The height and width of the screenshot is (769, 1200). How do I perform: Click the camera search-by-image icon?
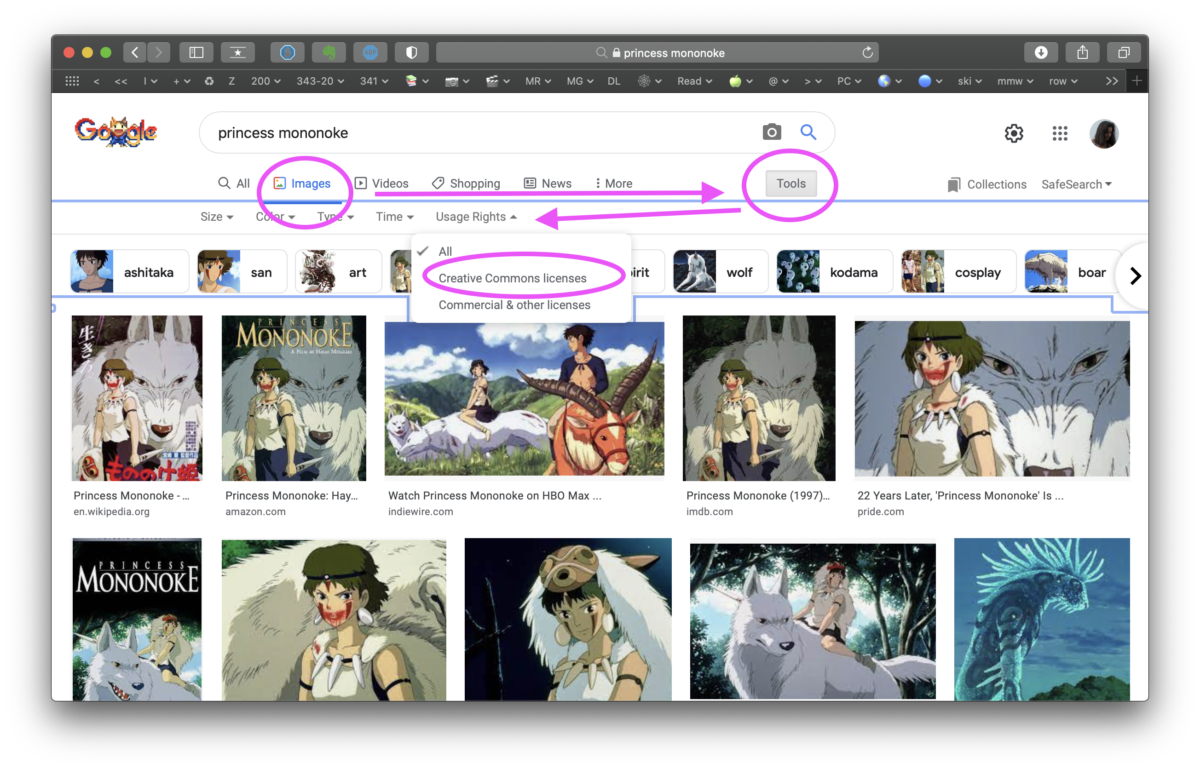click(771, 132)
